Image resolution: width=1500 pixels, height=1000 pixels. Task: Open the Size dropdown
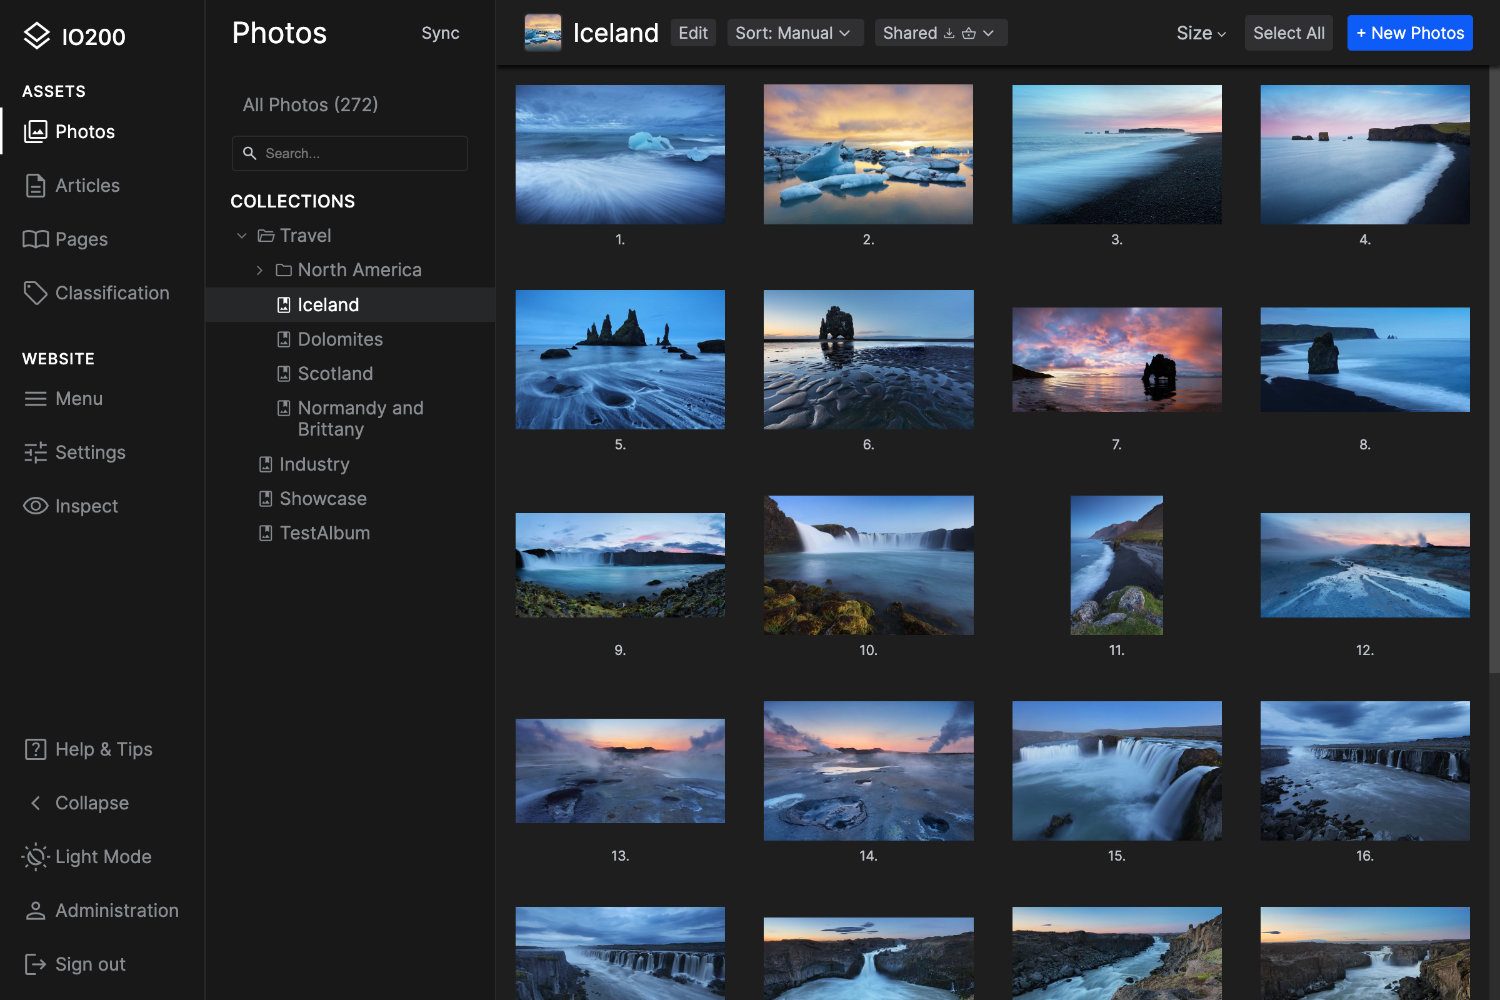(x=1201, y=33)
